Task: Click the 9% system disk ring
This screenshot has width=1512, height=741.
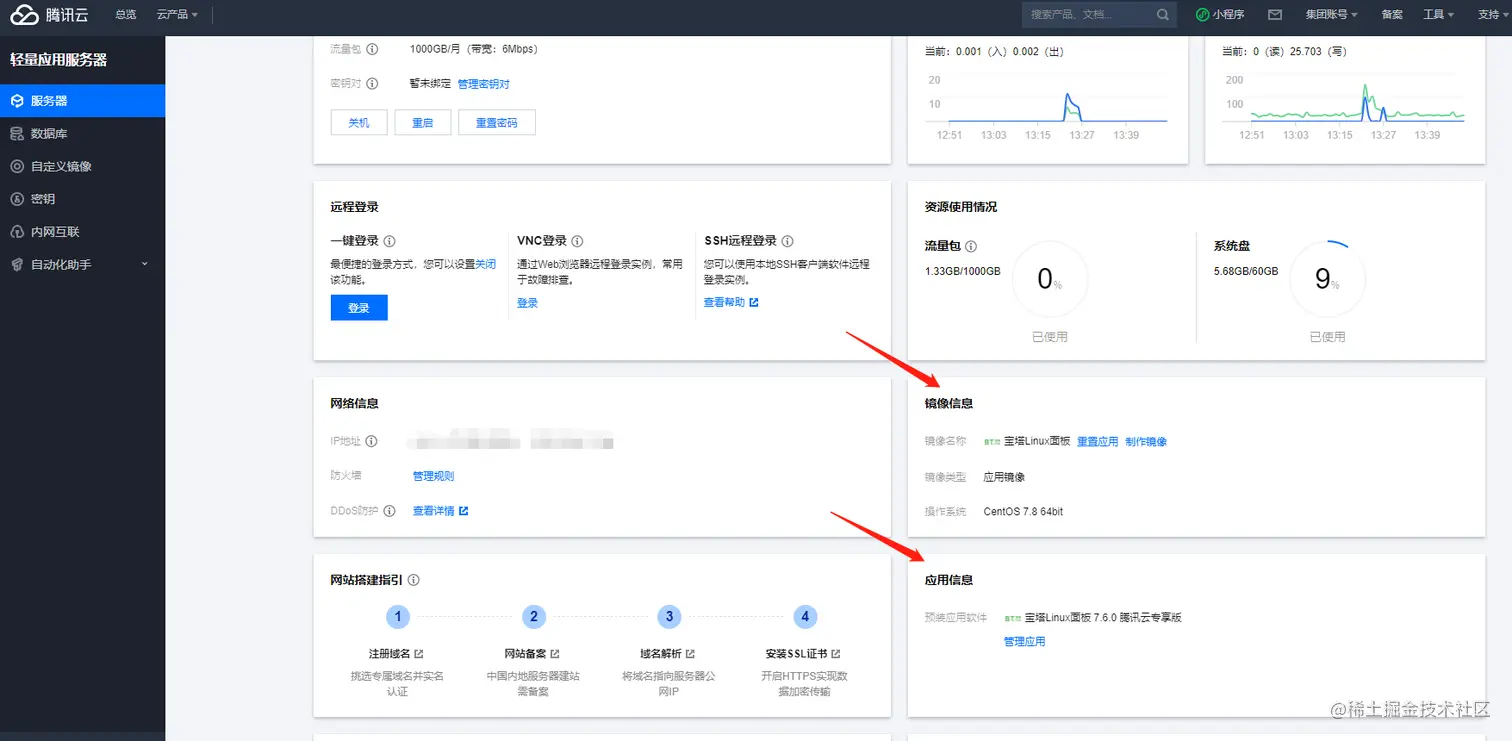Action: 1328,279
